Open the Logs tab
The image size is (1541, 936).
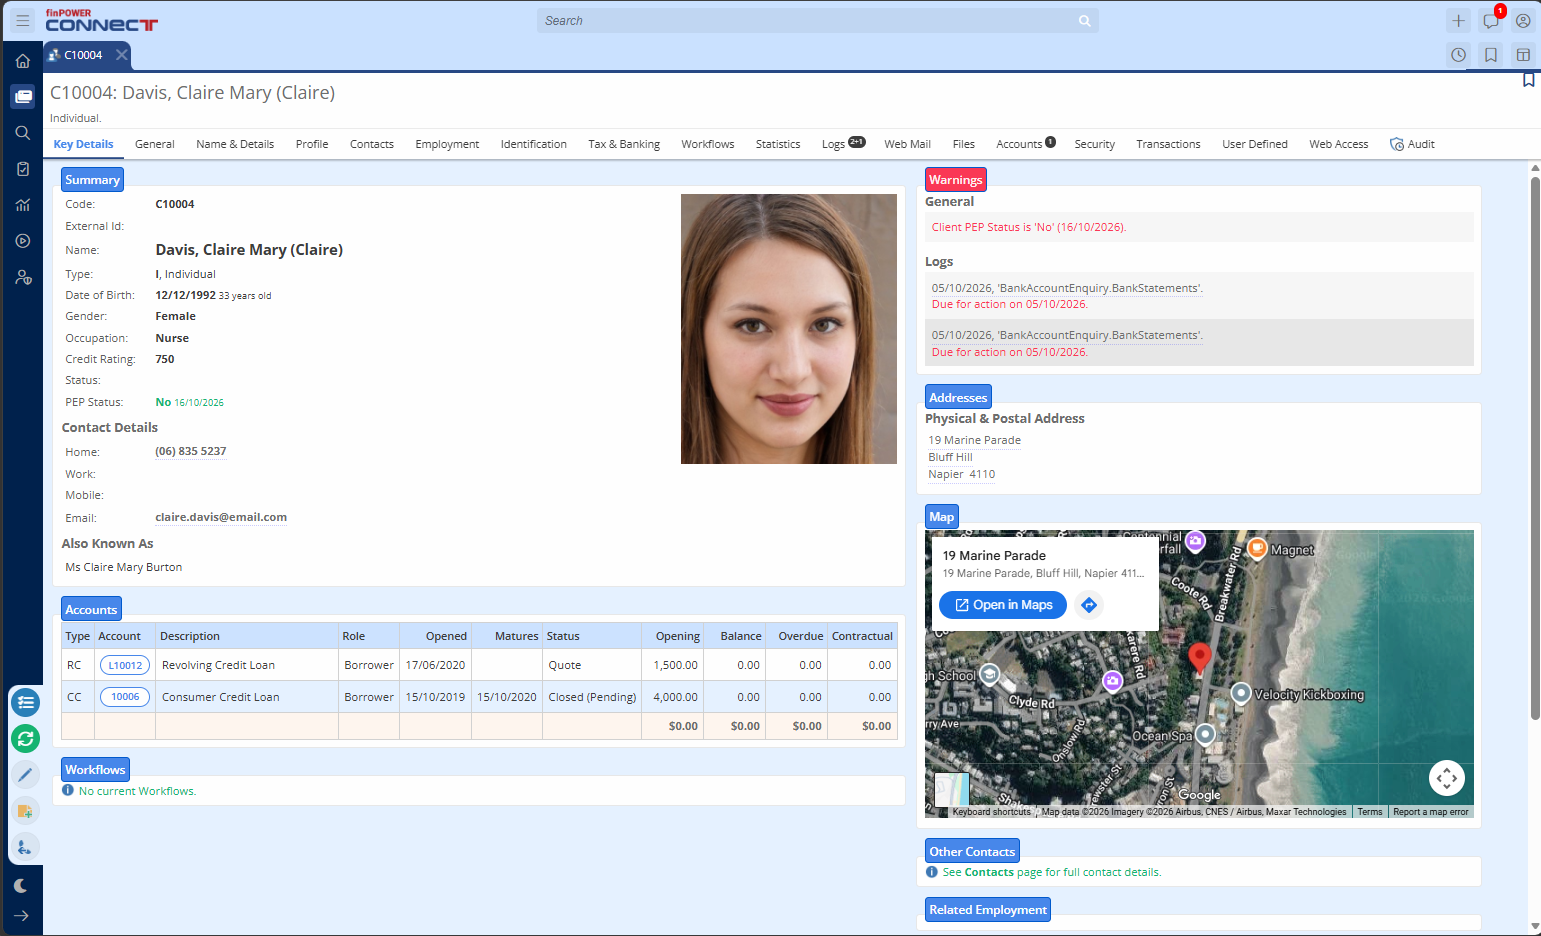coord(843,144)
